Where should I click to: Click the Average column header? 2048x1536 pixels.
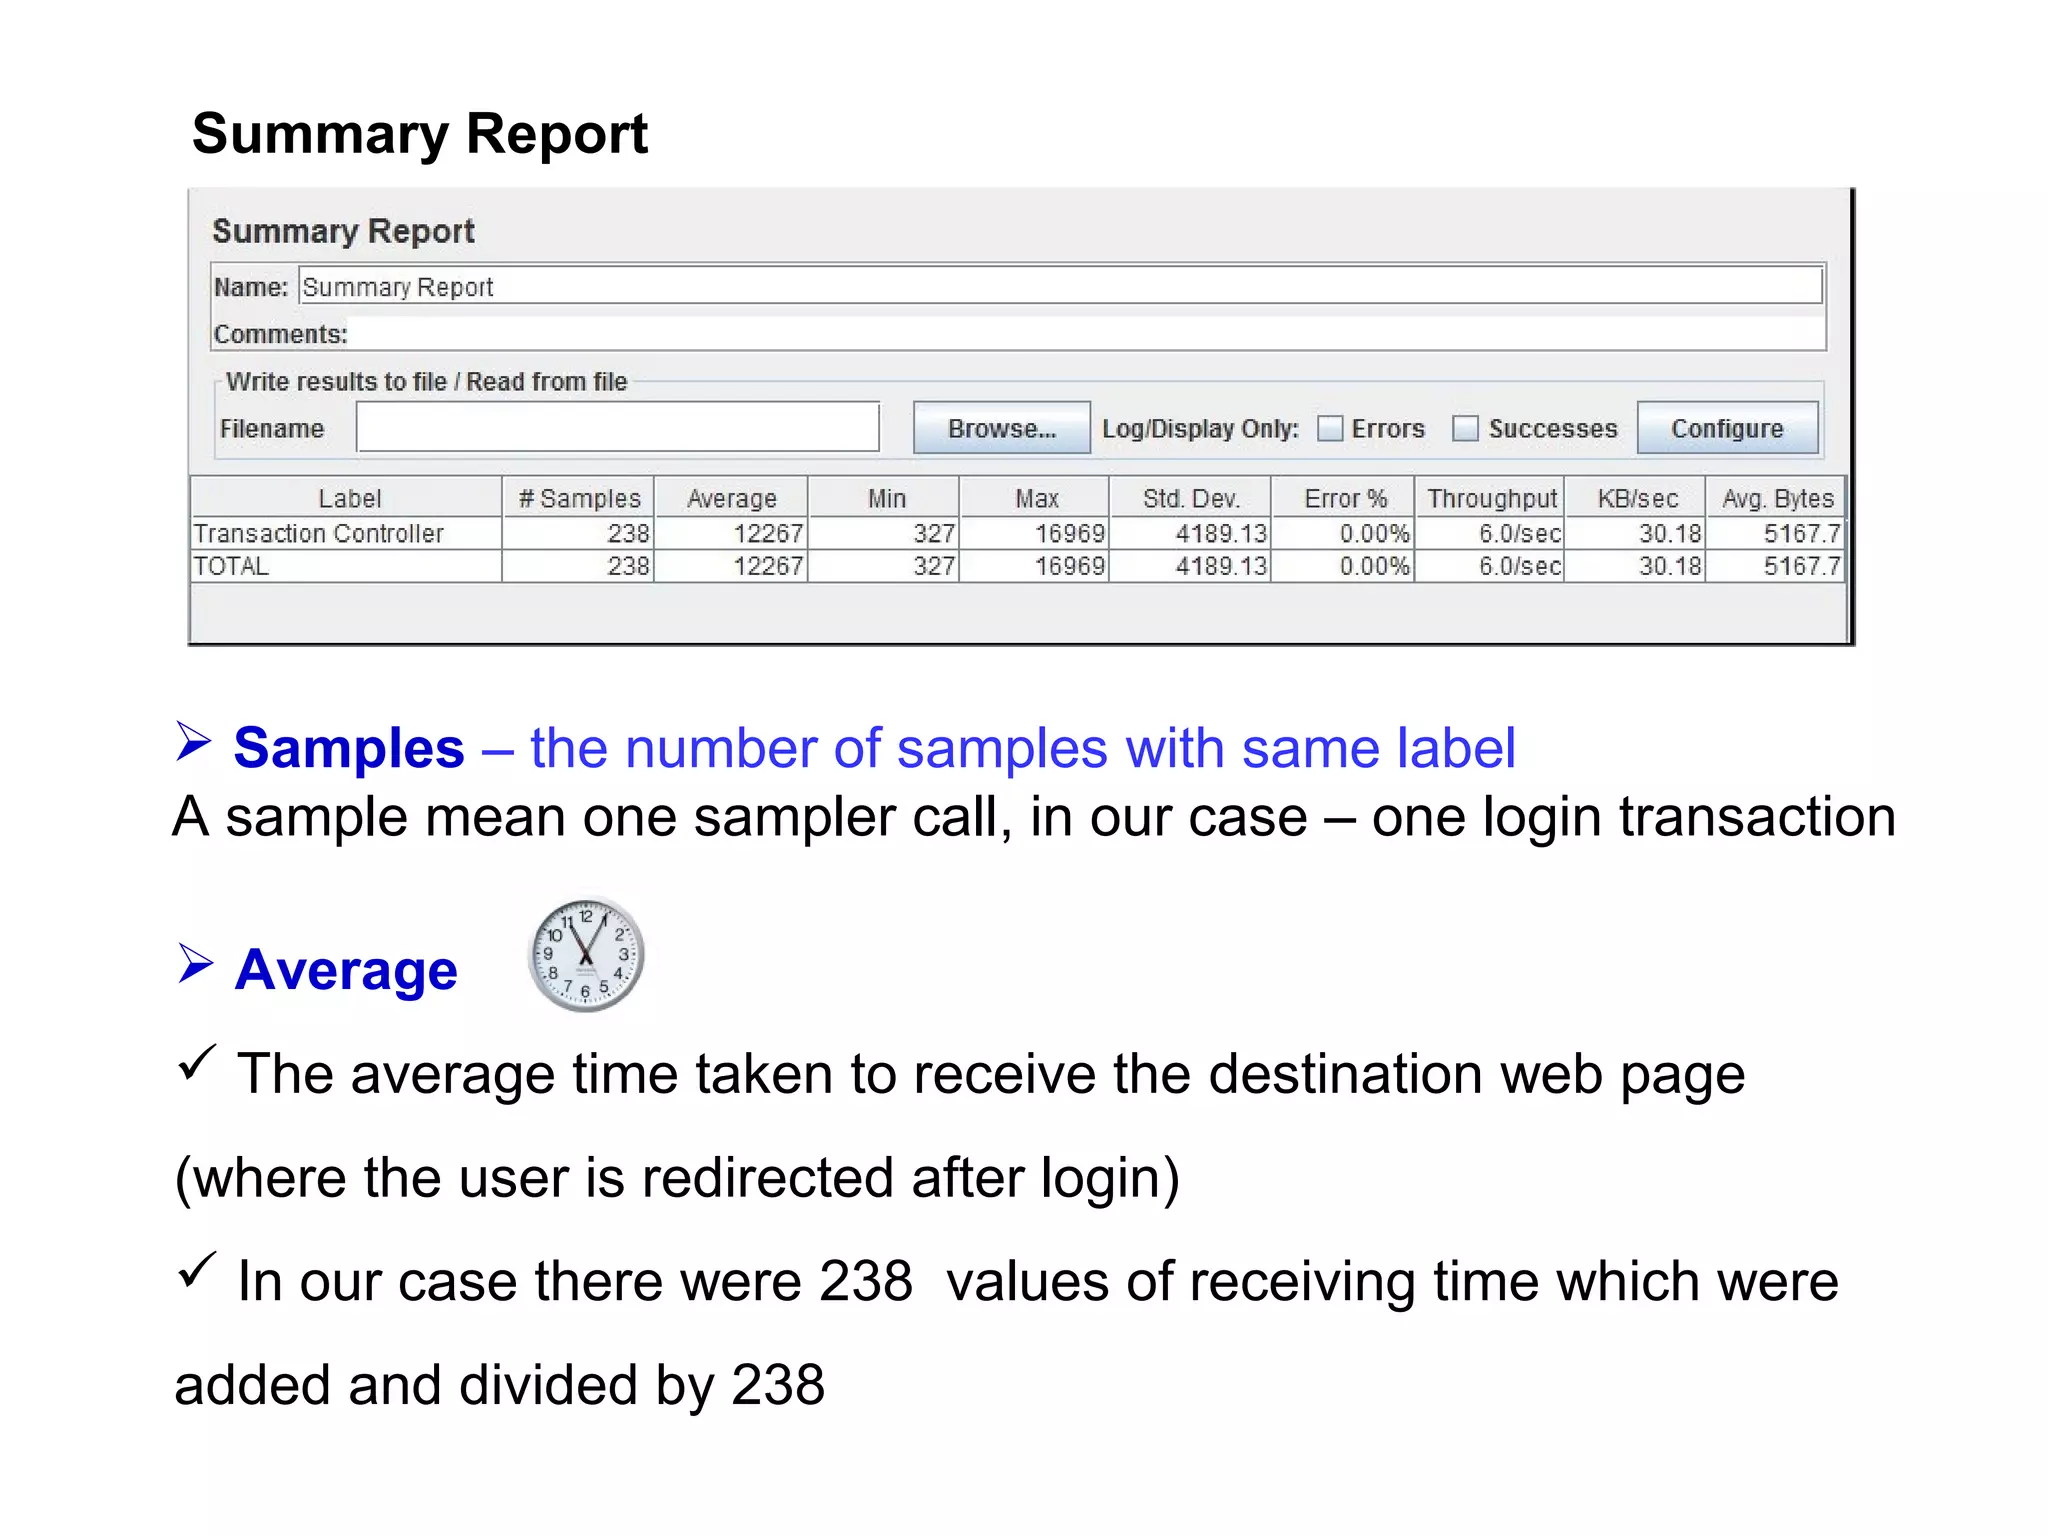click(x=731, y=497)
